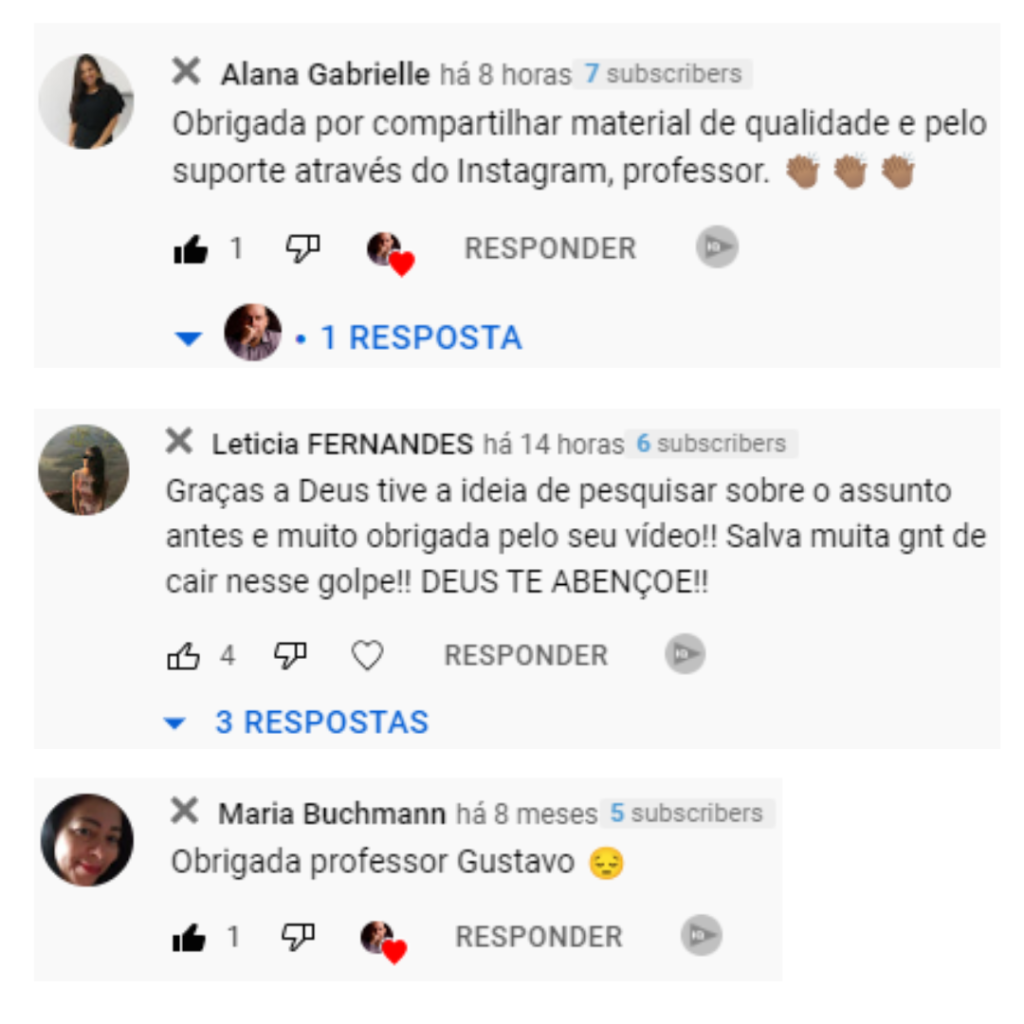Like Leticia FERNANDES's comment
1024x1024 pixels.
(x=184, y=656)
